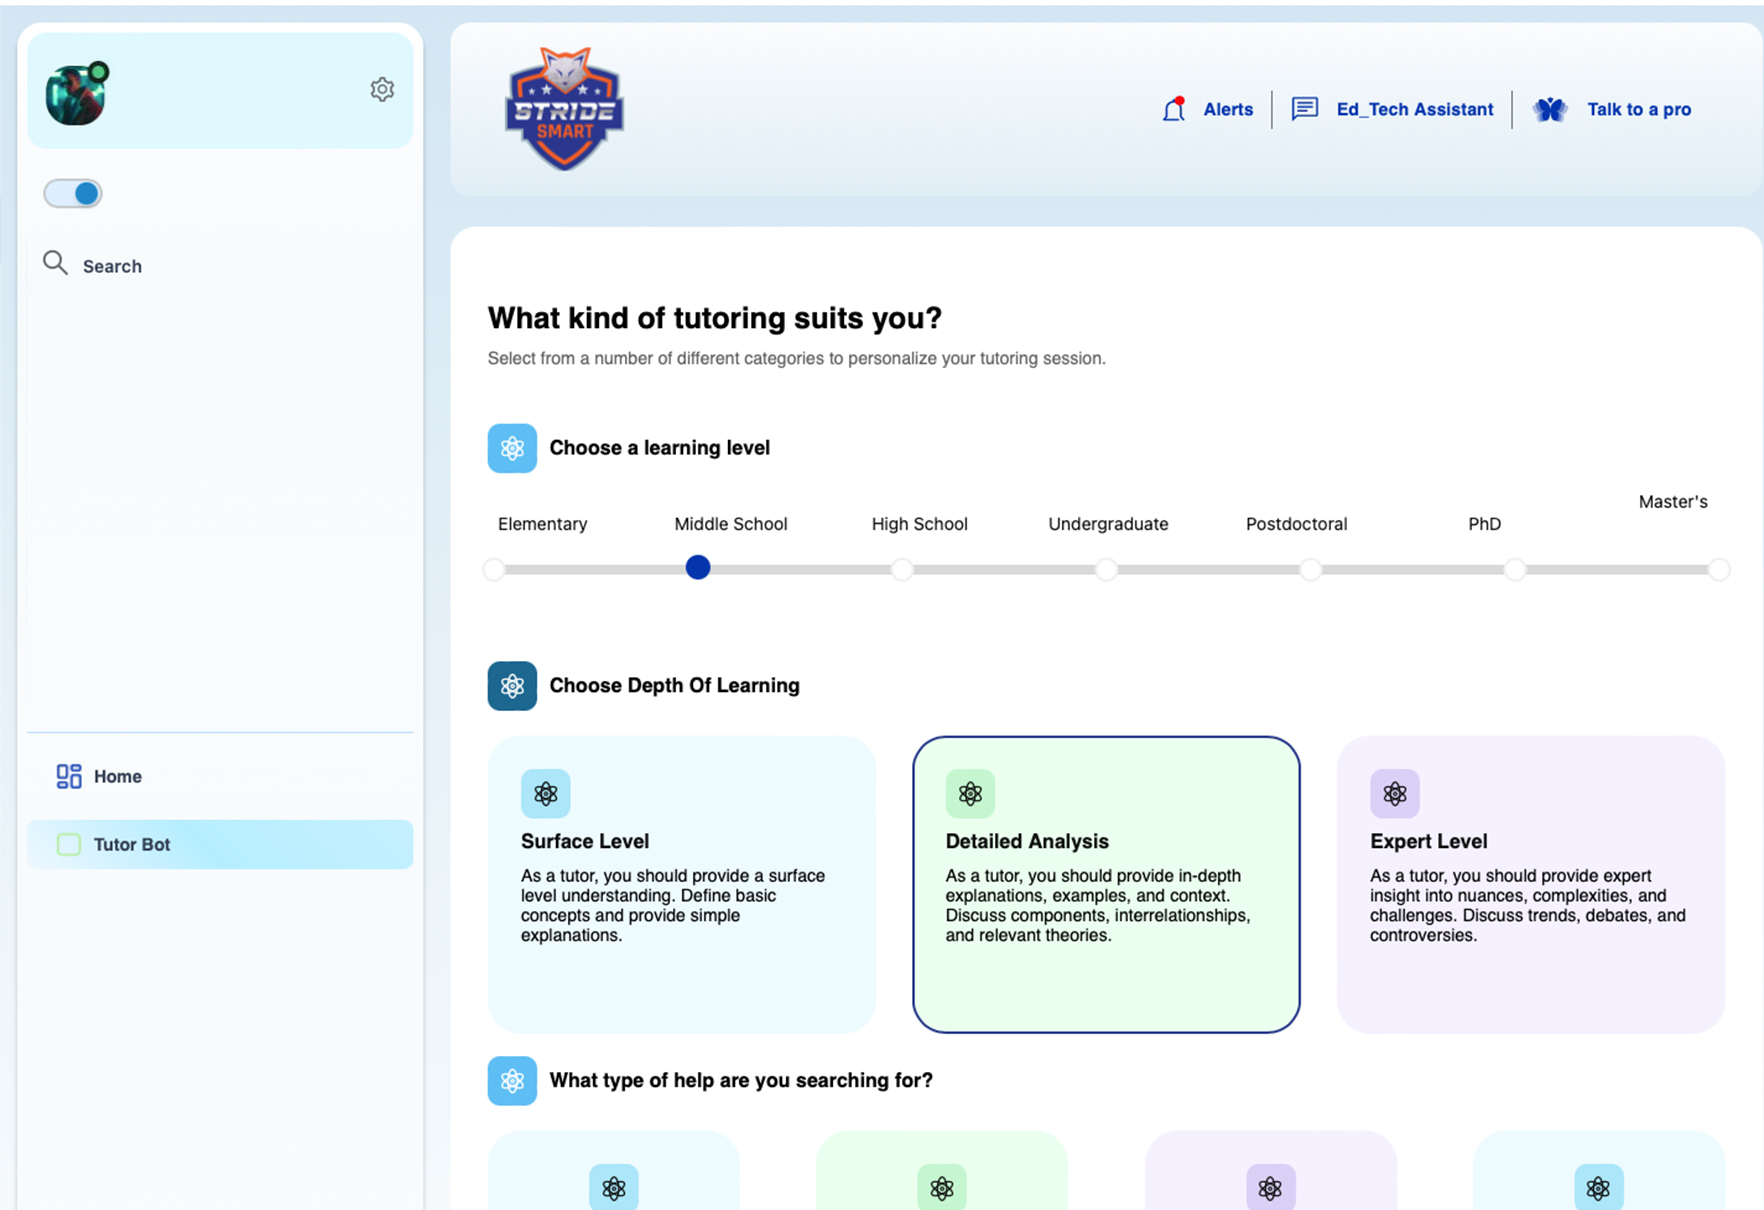Viewport: 1764px width, 1210px height.
Task: Click the PhD label
Action: (x=1485, y=524)
